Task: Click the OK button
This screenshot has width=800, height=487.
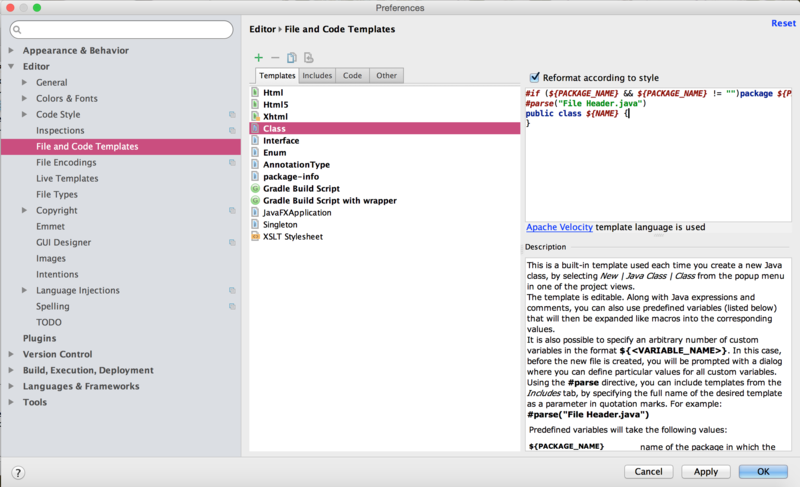Action: pos(763,472)
